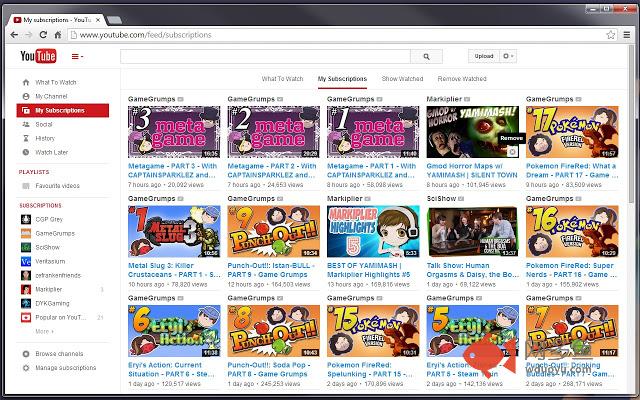The image size is (640, 400).
Task: Reload the page with the refresh icon
Action: tap(43, 35)
